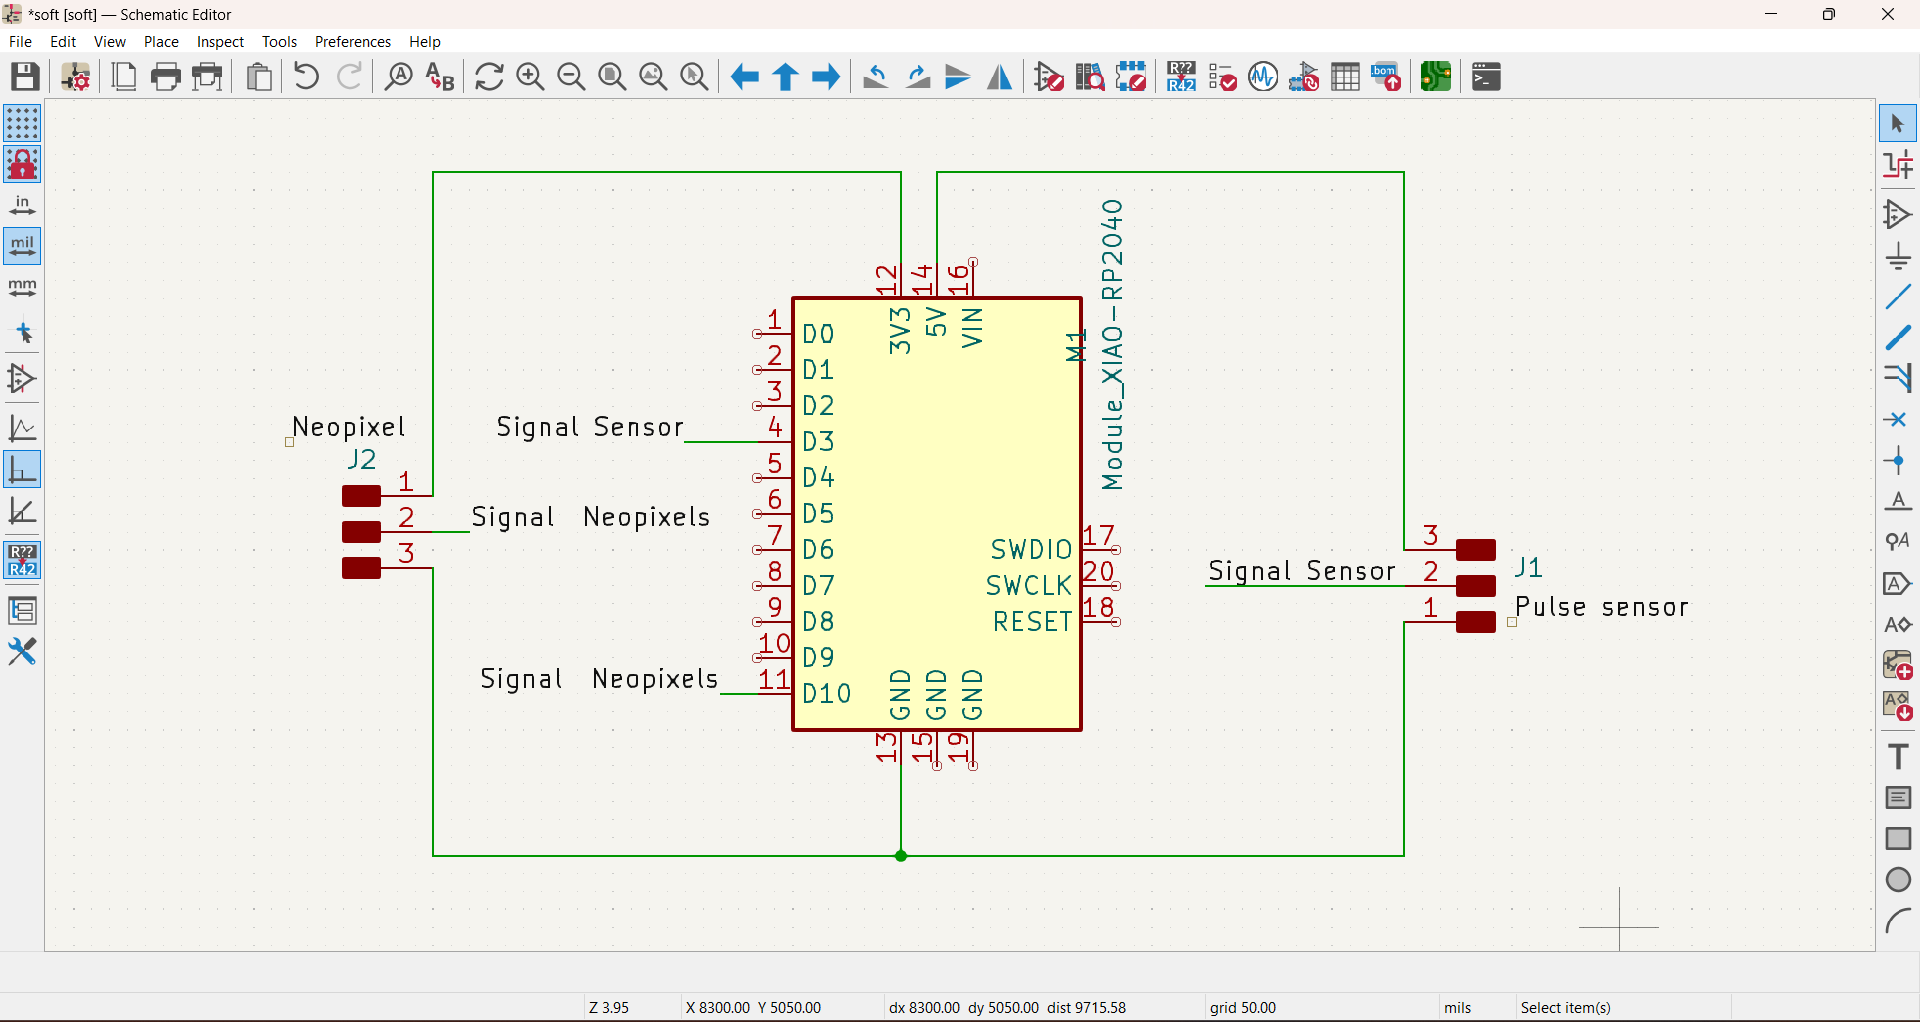Open the Find text tool

399,77
